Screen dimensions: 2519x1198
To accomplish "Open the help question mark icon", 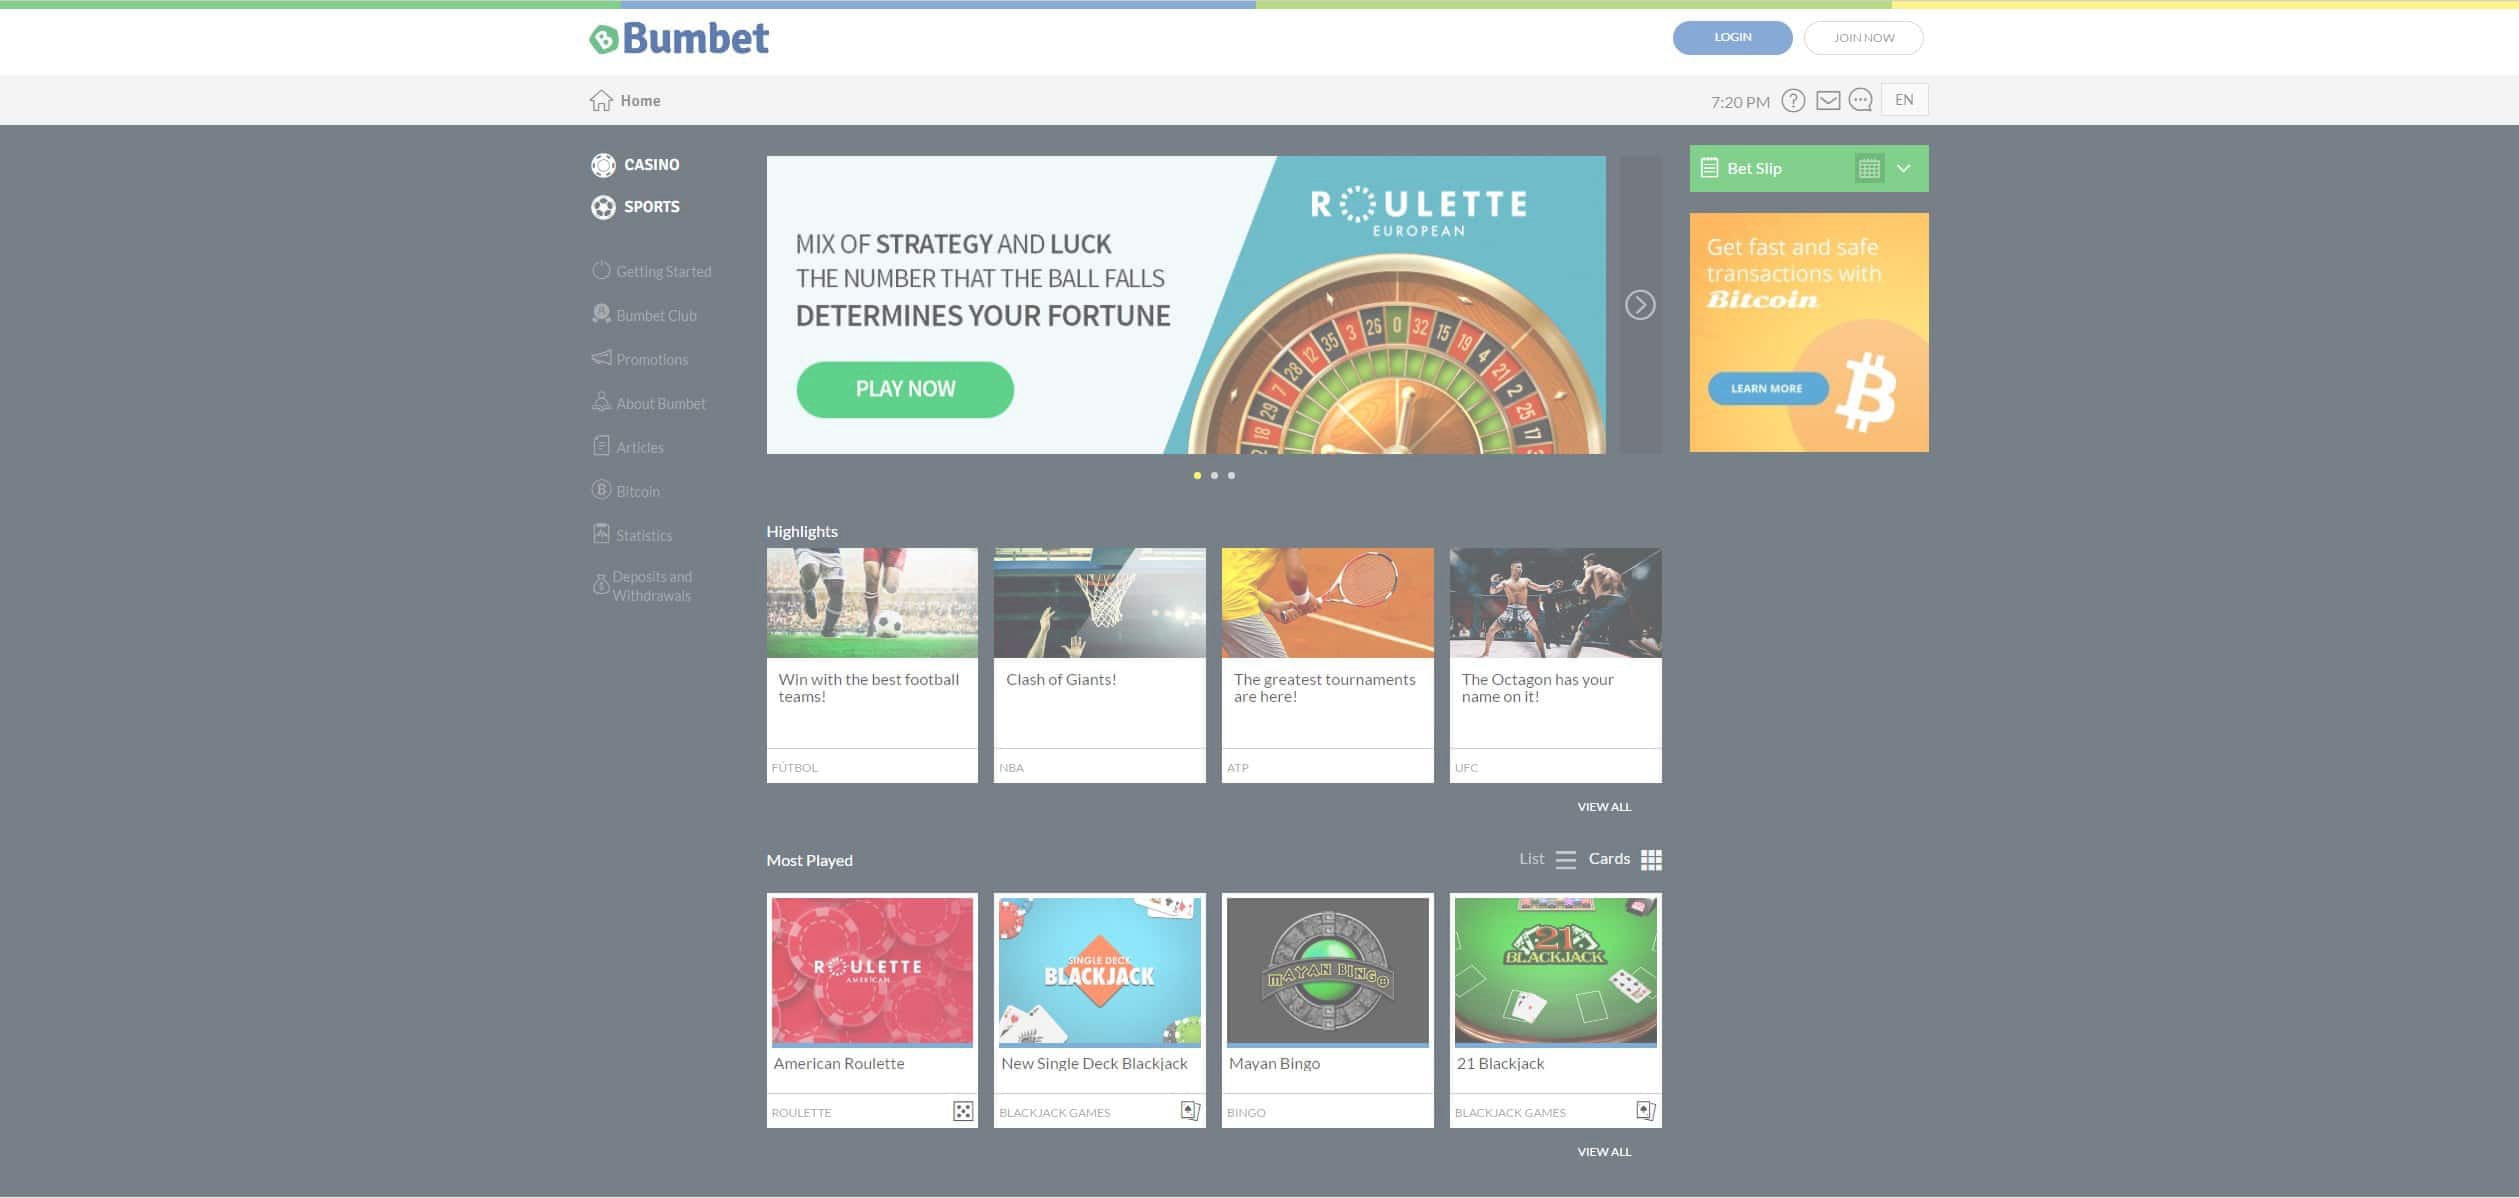I will pyautogui.click(x=1793, y=101).
